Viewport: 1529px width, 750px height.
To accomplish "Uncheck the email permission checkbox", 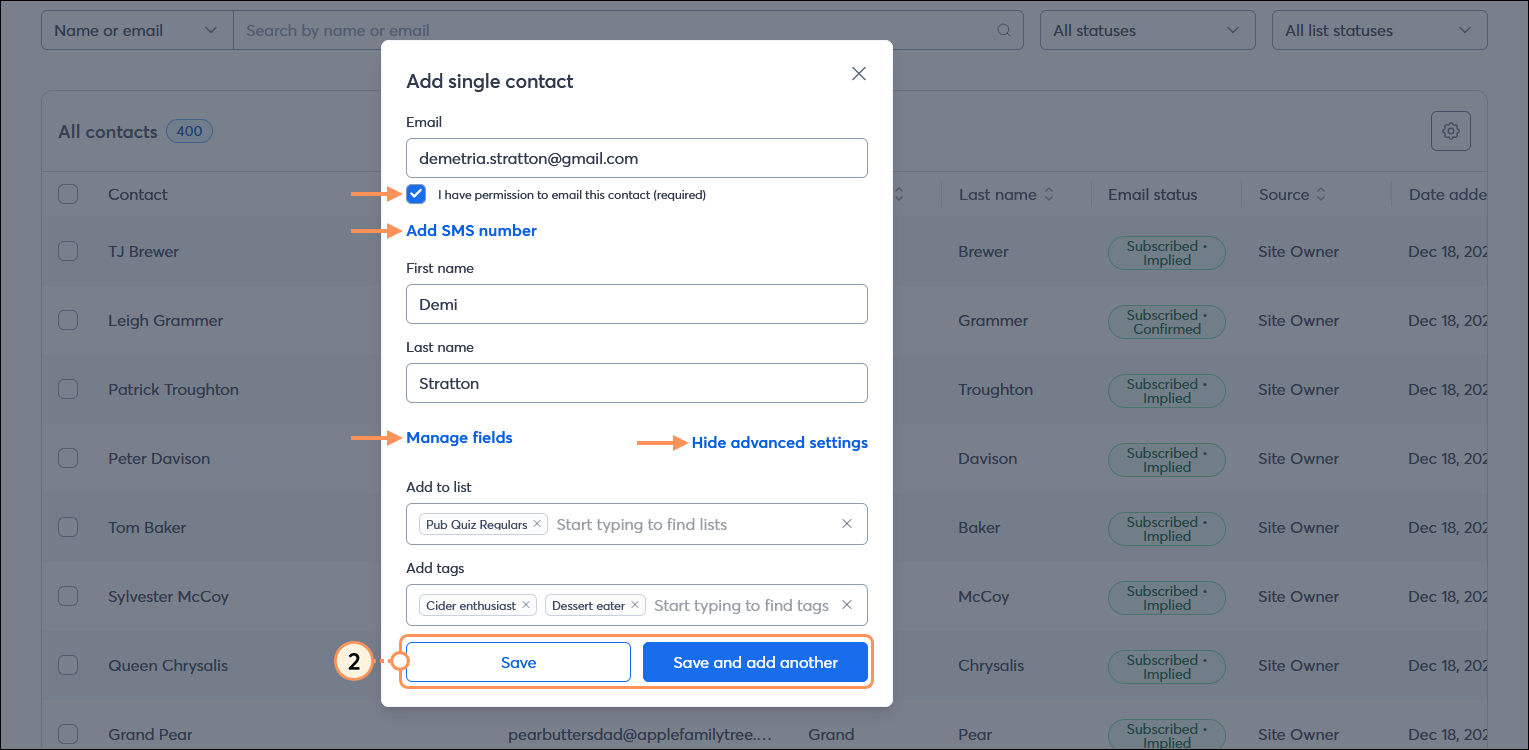I will click(416, 194).
